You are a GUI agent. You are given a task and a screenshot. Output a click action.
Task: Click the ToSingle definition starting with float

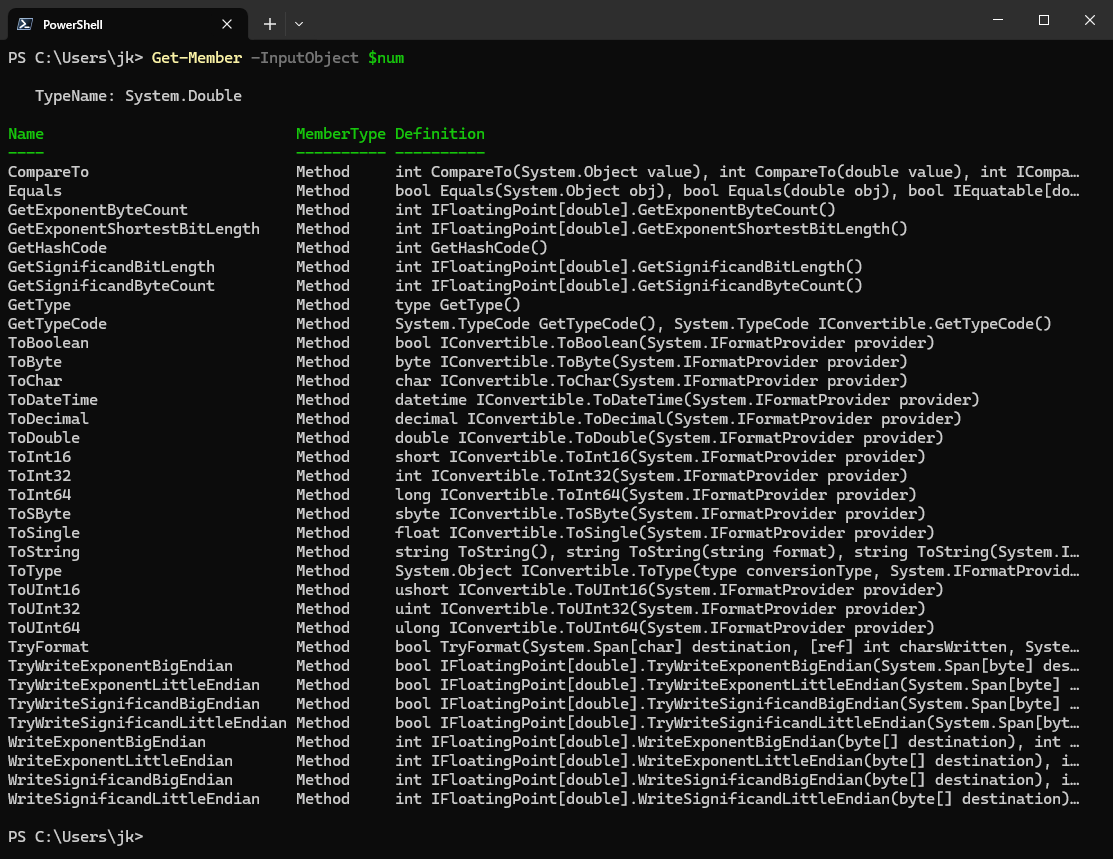coord(664,533)
